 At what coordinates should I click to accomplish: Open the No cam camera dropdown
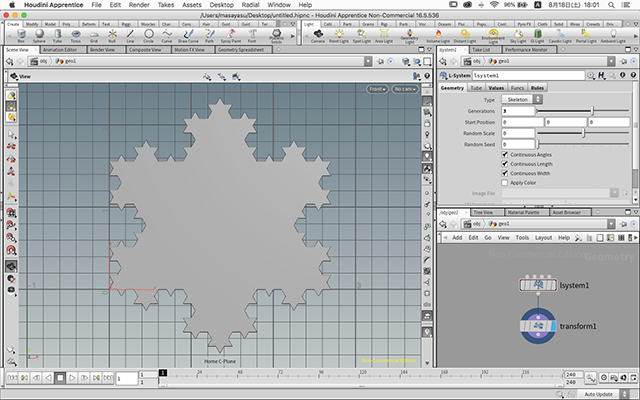pos(405,89)
